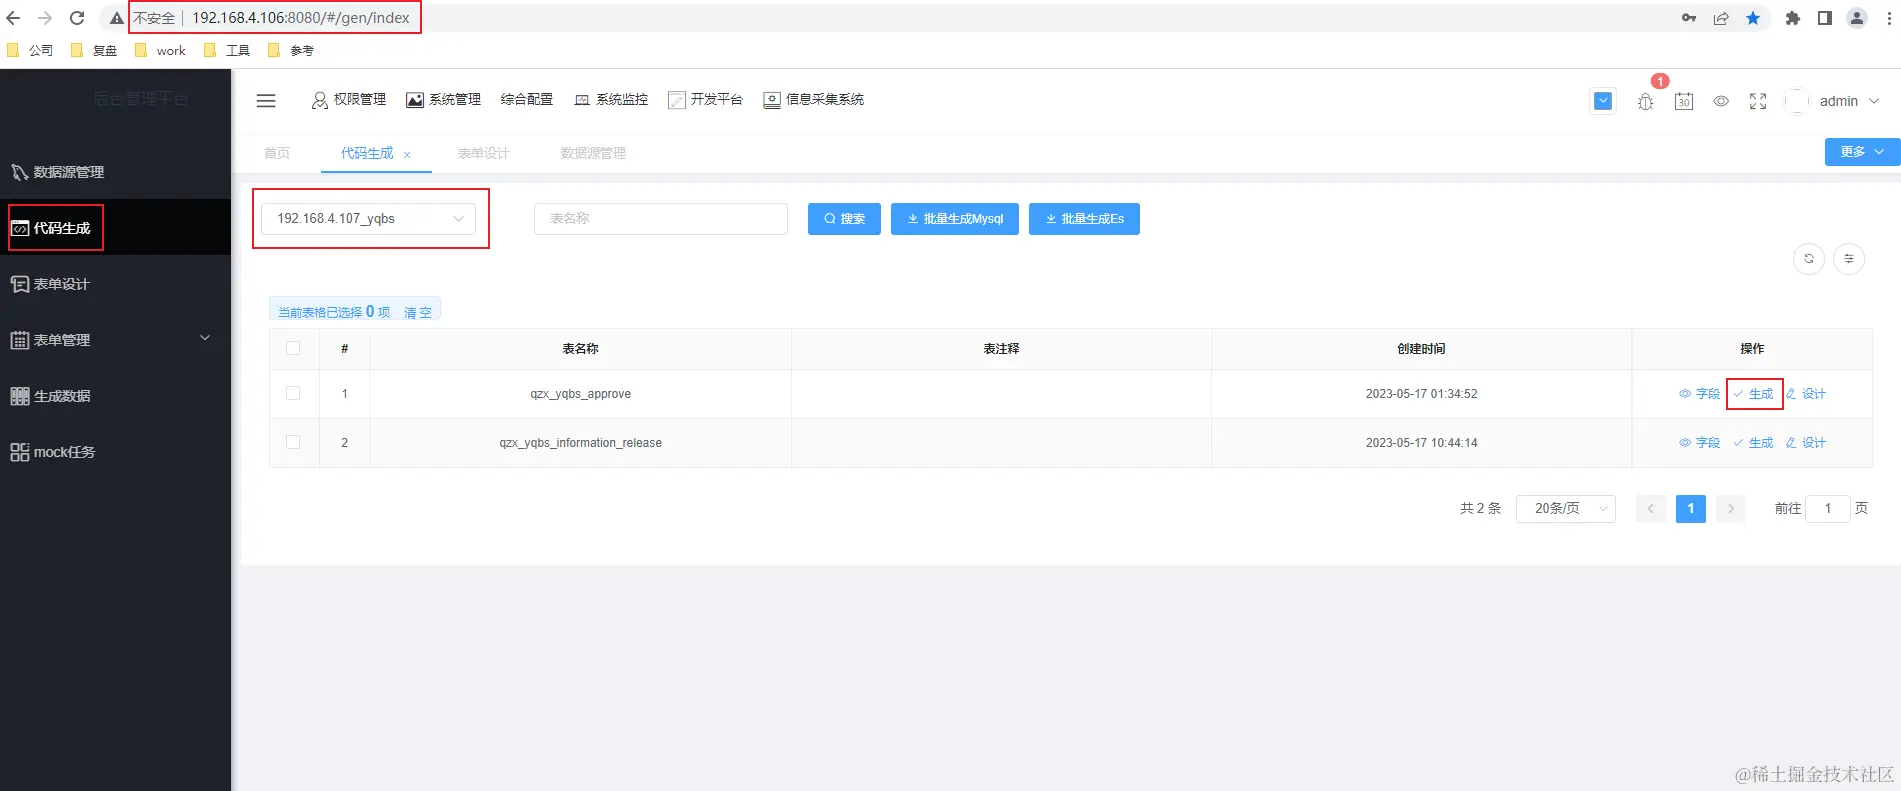The image size is (1901, 791).
Task: Bookmark this page with star icon
Action: pos(1753,18)
